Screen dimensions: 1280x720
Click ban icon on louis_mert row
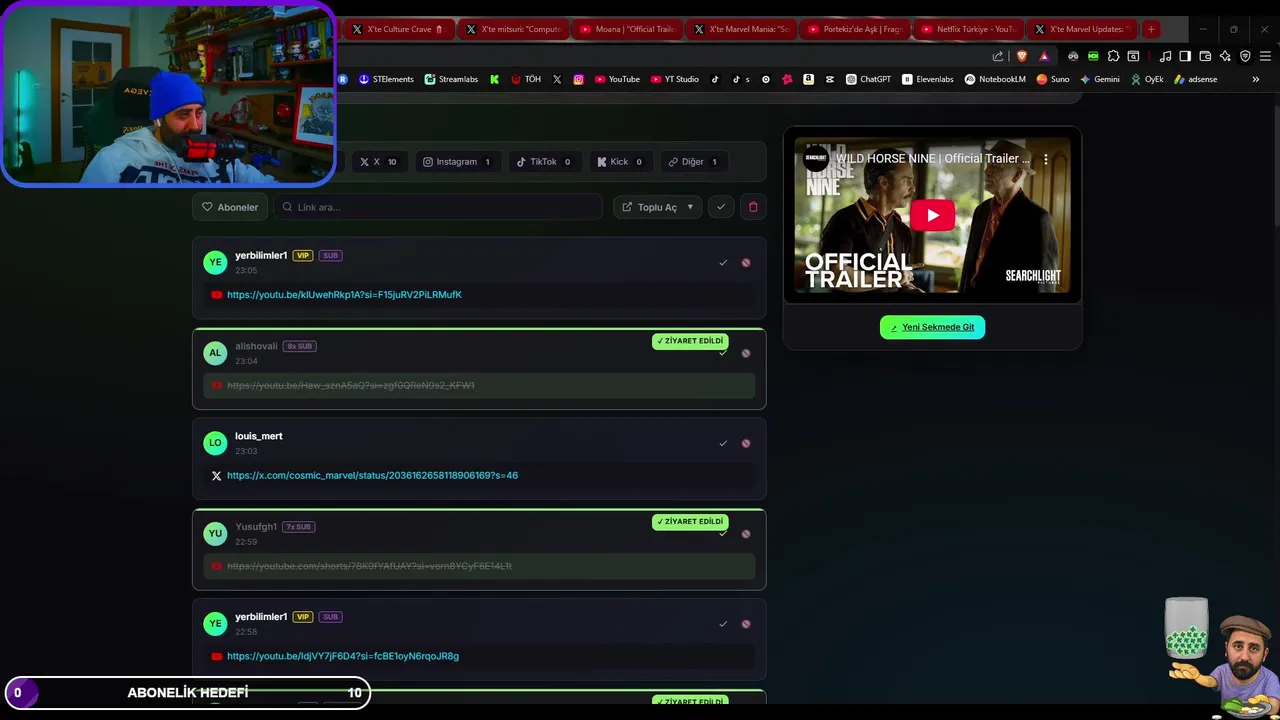pyautogui.click(x=746, y=443)
